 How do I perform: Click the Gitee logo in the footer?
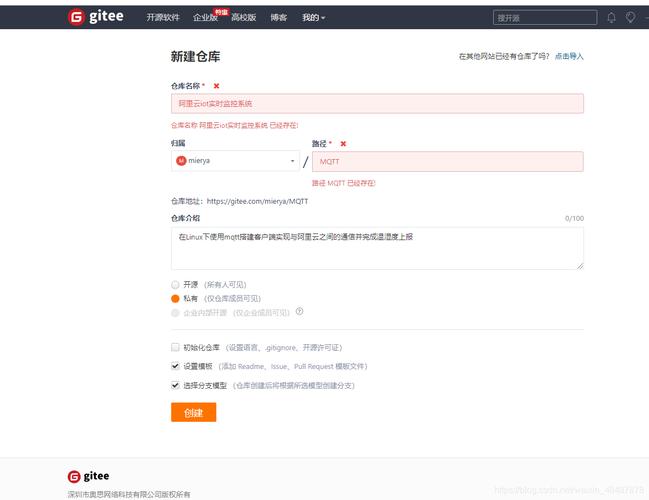pyautogui.click(x=89, y=476)
